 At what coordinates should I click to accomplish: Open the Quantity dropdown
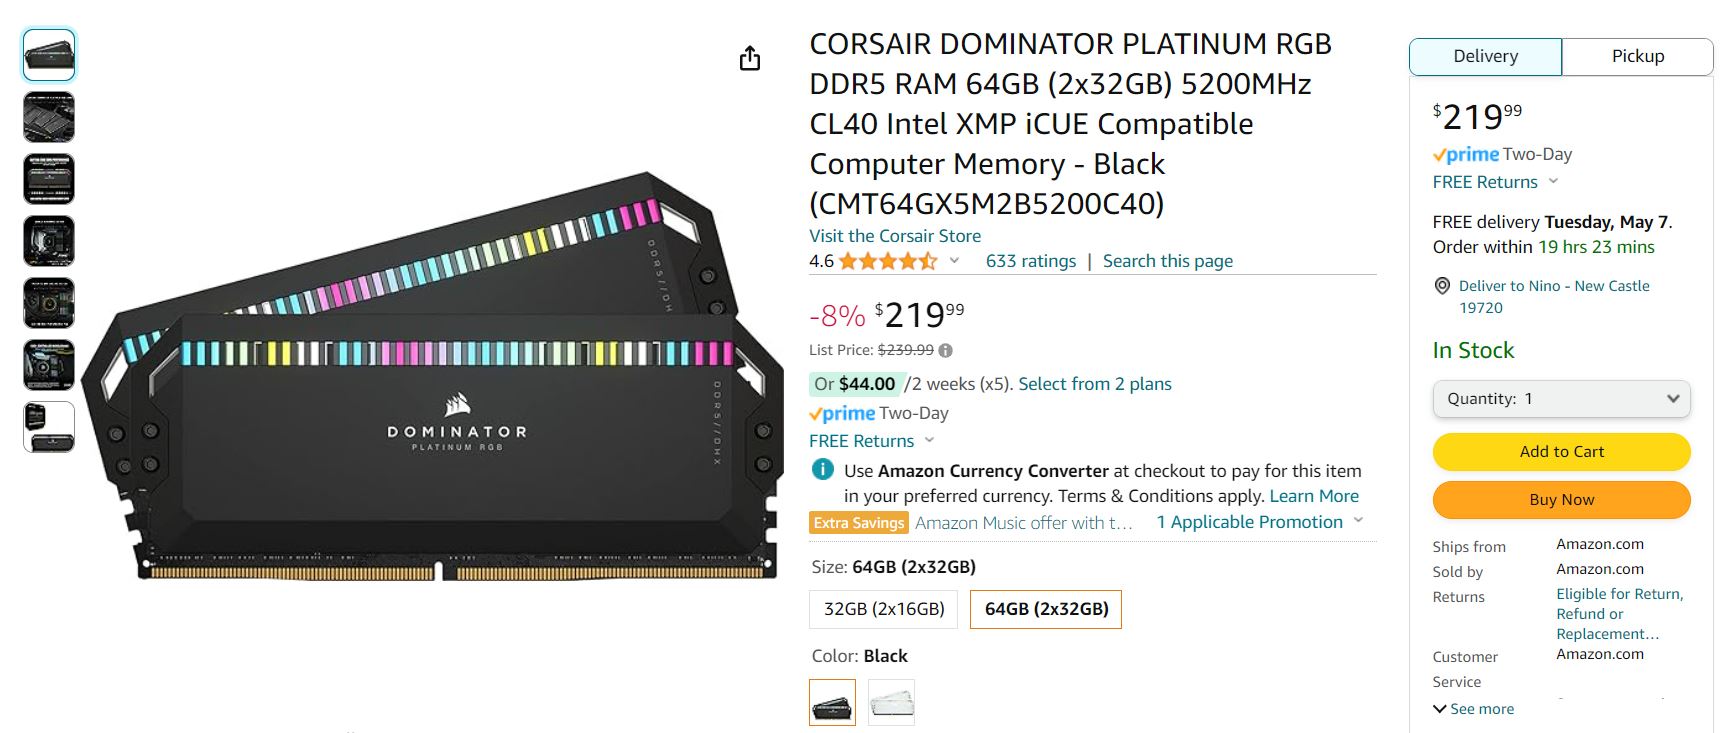1561,399
